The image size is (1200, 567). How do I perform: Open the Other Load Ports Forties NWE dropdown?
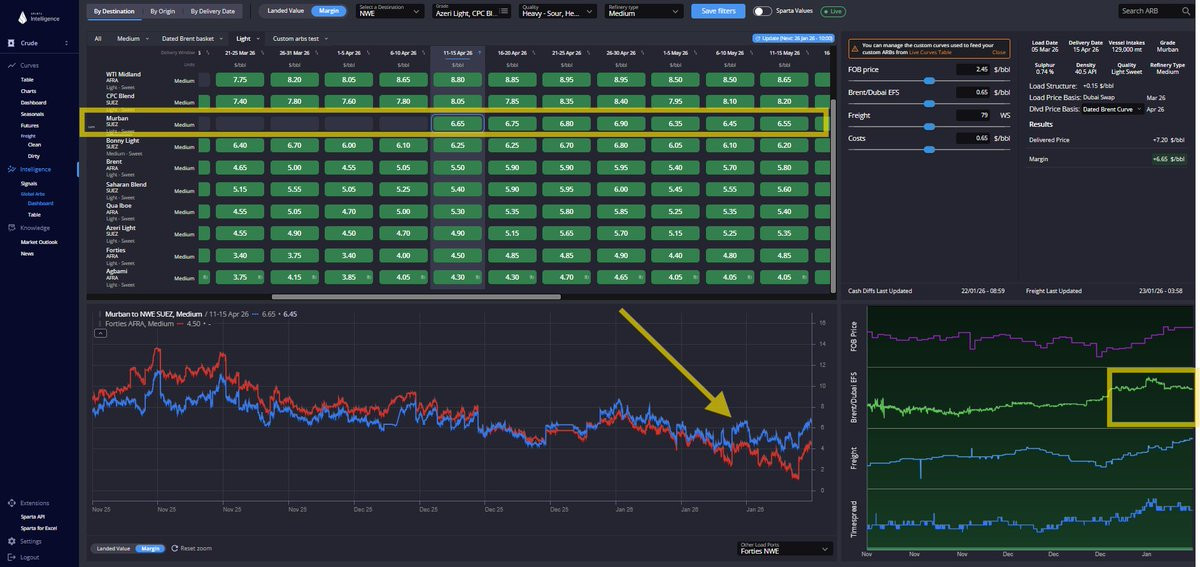(784, 548)
